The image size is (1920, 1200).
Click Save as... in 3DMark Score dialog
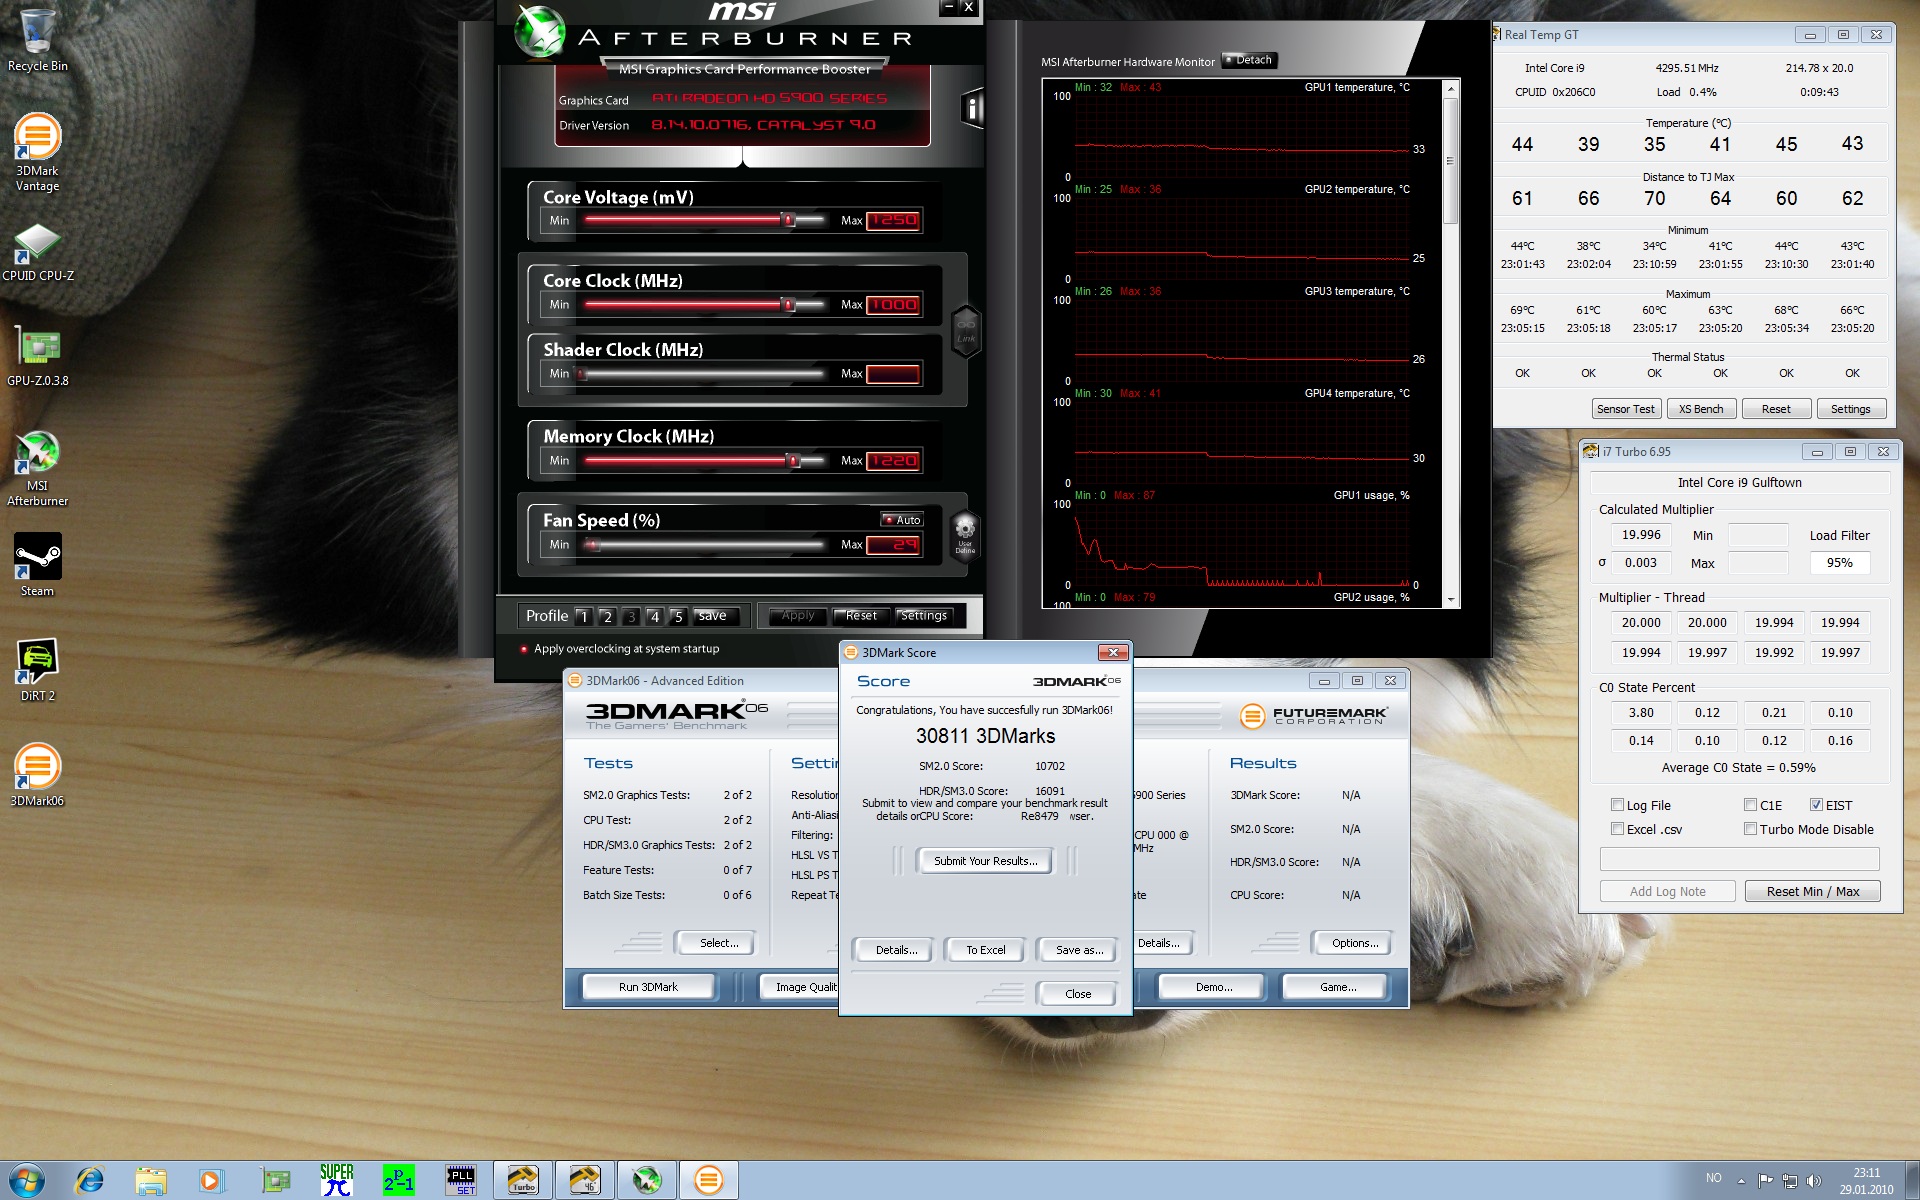[1079, 950]
